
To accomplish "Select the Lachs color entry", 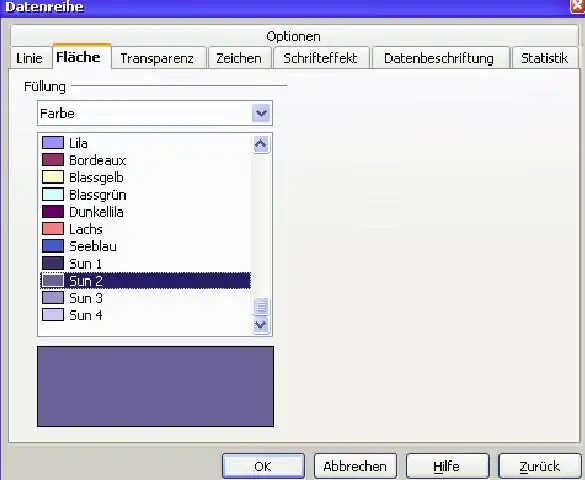I will (146, 229).
